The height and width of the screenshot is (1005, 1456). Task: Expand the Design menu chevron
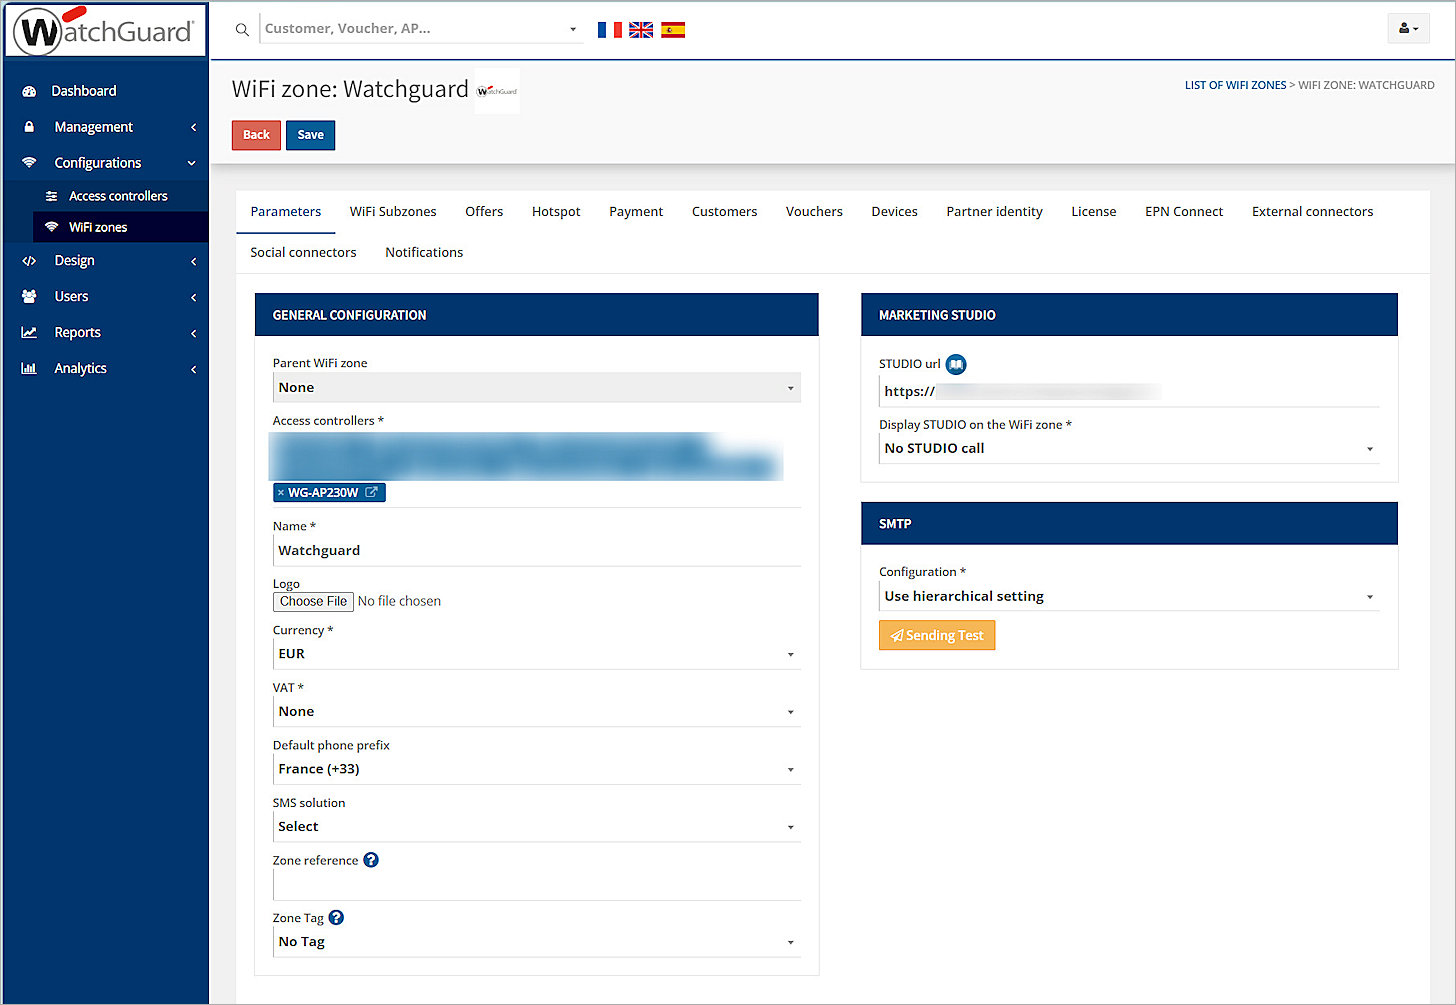pos(193,261)
